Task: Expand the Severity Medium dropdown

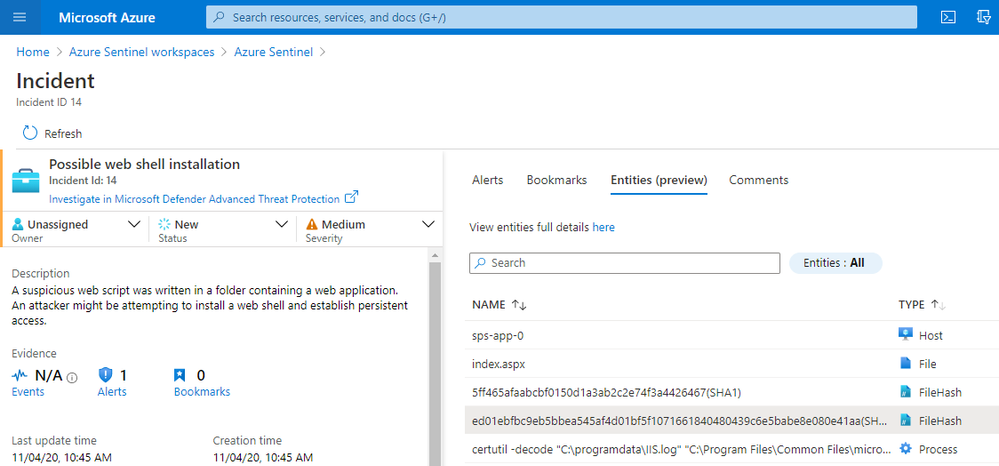Action: pyautogui.click(x=428, y=224)
